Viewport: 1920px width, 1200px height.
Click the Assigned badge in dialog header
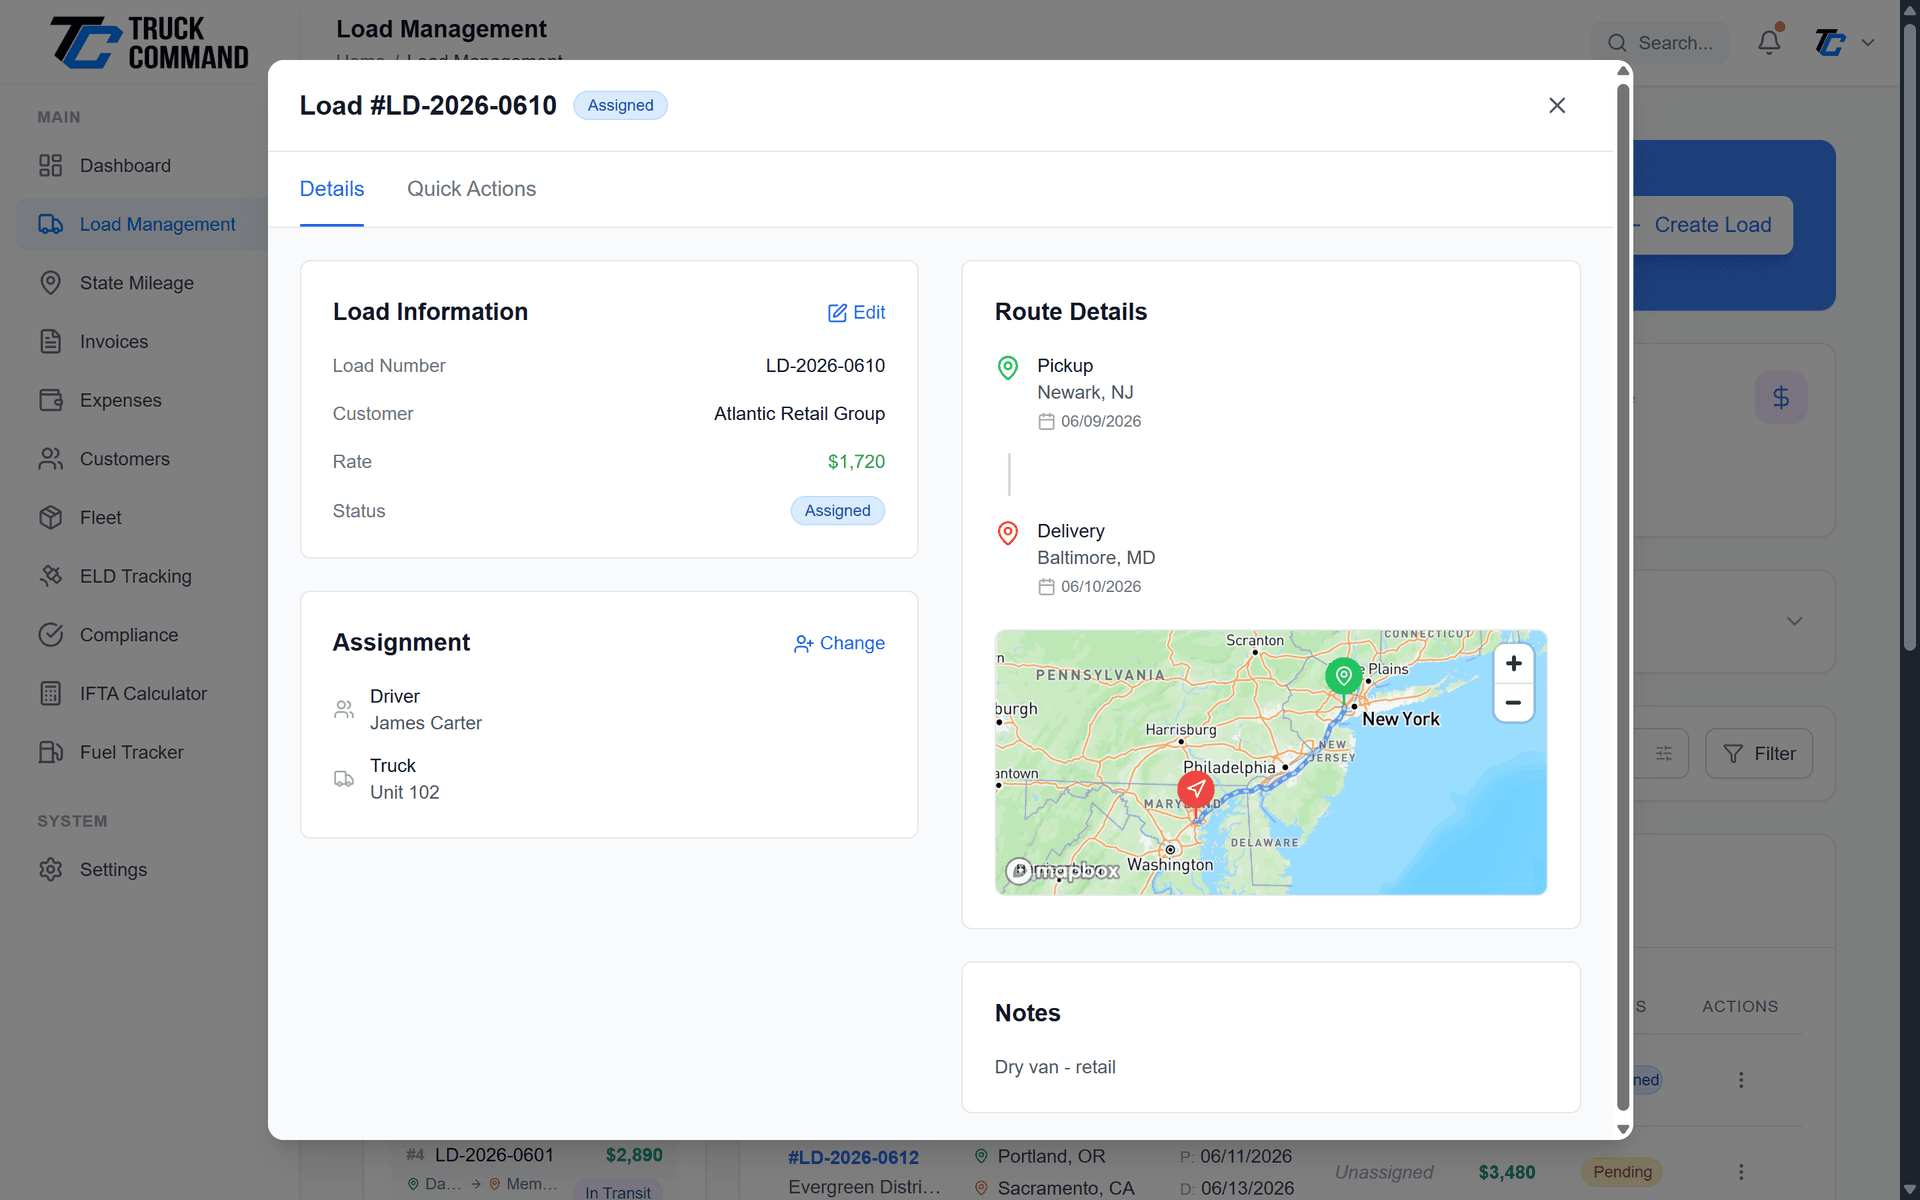coord(620,105)
